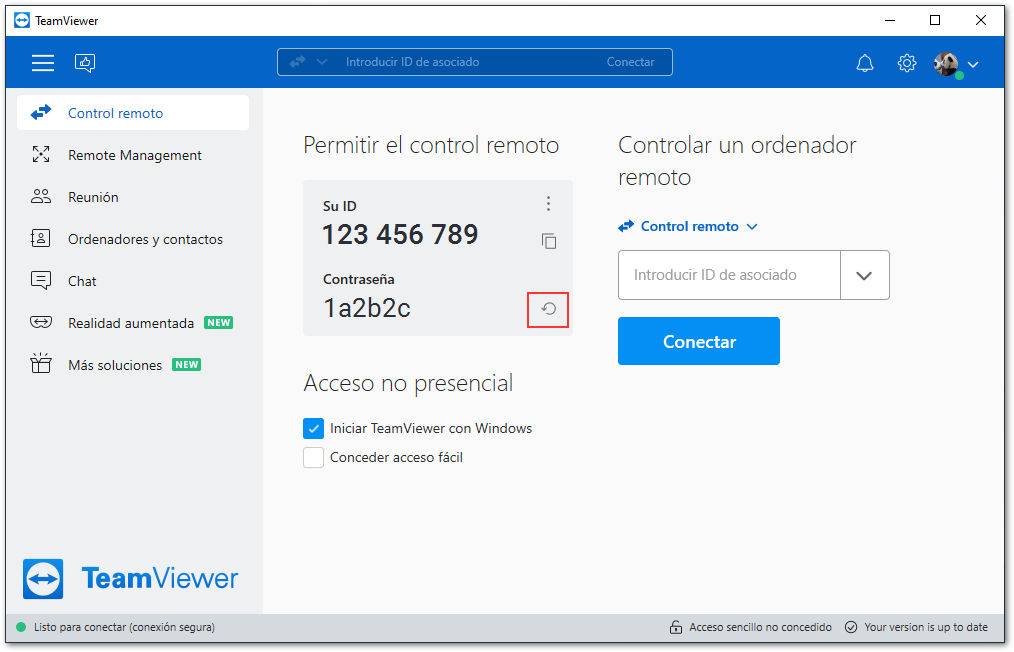Viewport: 1014px width, 652px height.
Task: Click the large TeamViewer logo in sidebar
Action: coord(131,579)
